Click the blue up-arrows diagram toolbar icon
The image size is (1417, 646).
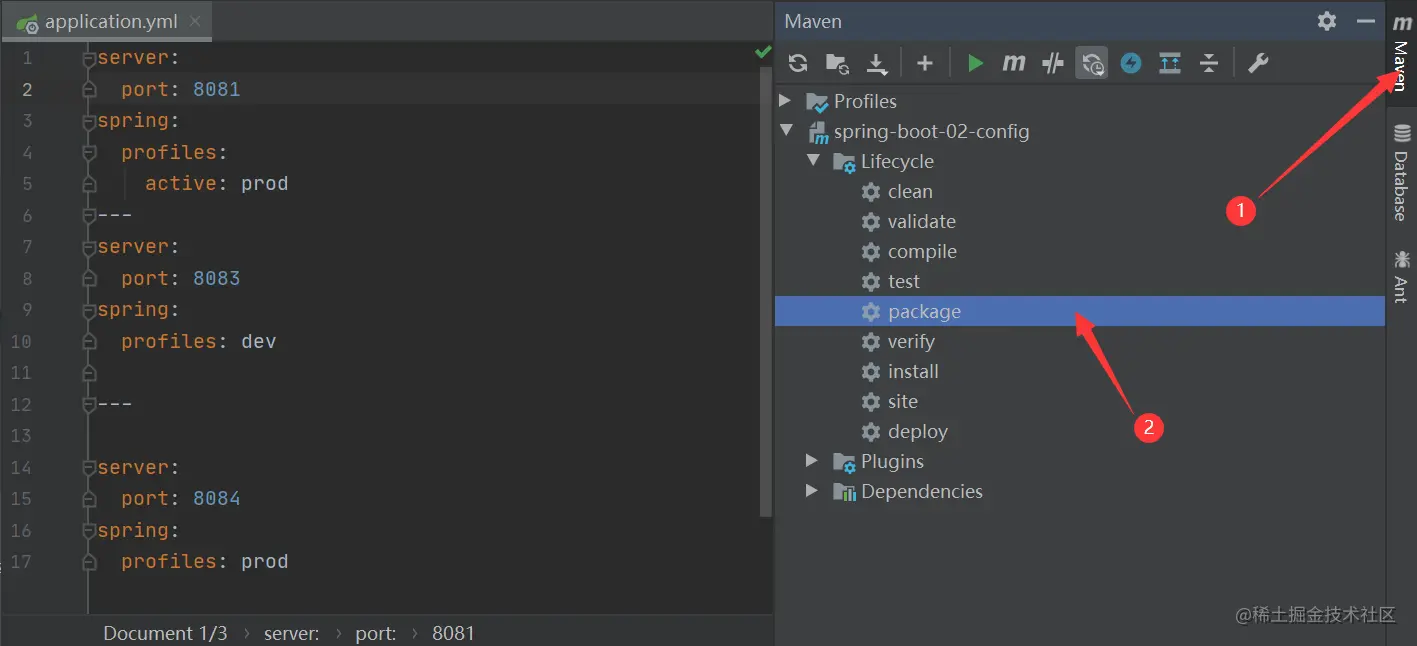coord(1170,64)
